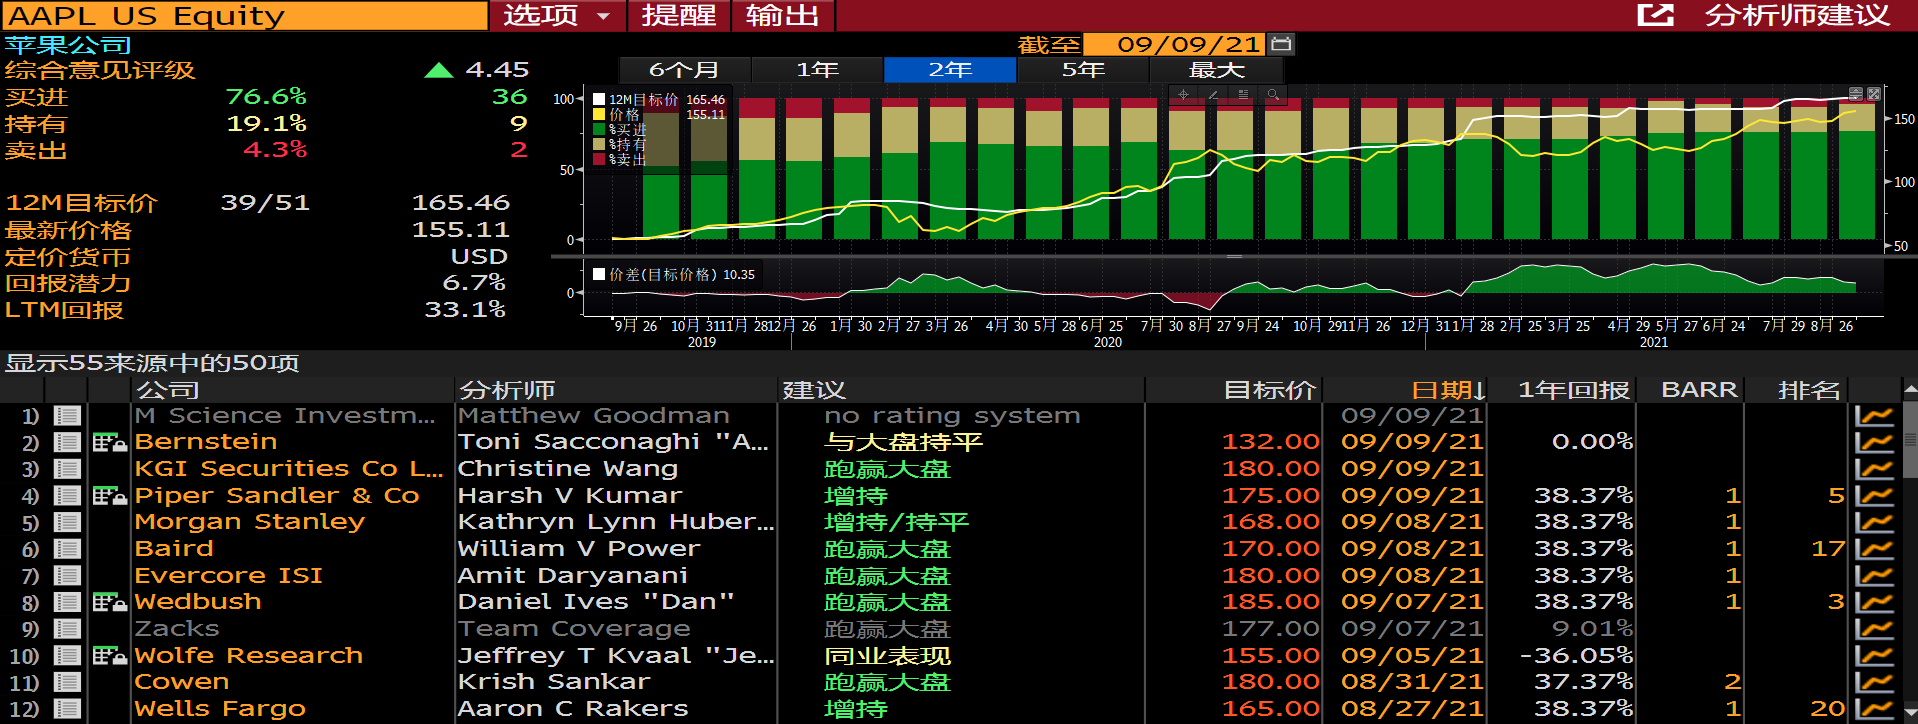Toggle the 价差(目标价格) legend box
The height and width of the screenshot is (724, 1918).
(599, 274)
